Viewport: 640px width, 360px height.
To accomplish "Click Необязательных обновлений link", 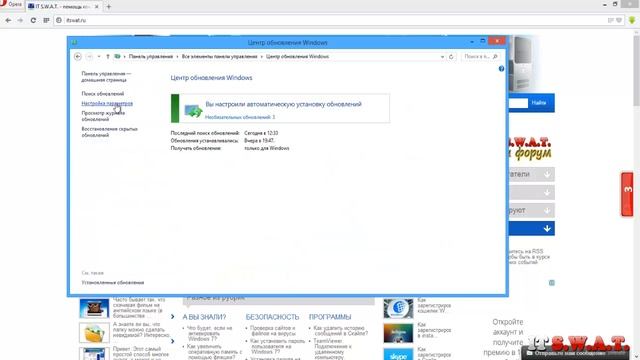I will [x=240, y=117].
